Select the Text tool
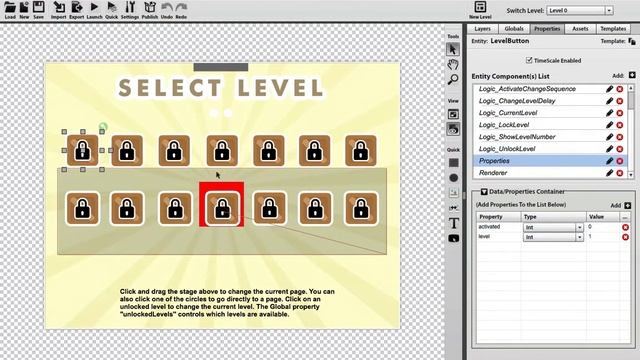 tap(453, 223)
